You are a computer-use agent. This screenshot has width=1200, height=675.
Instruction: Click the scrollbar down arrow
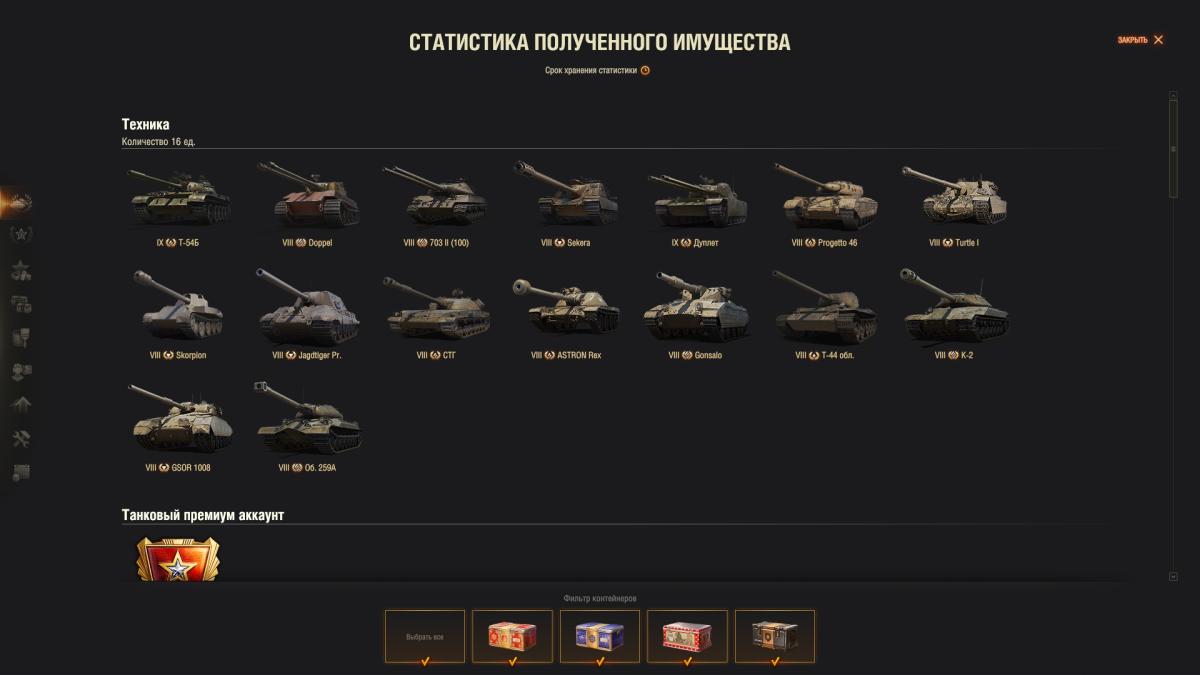coord(1173,577)
